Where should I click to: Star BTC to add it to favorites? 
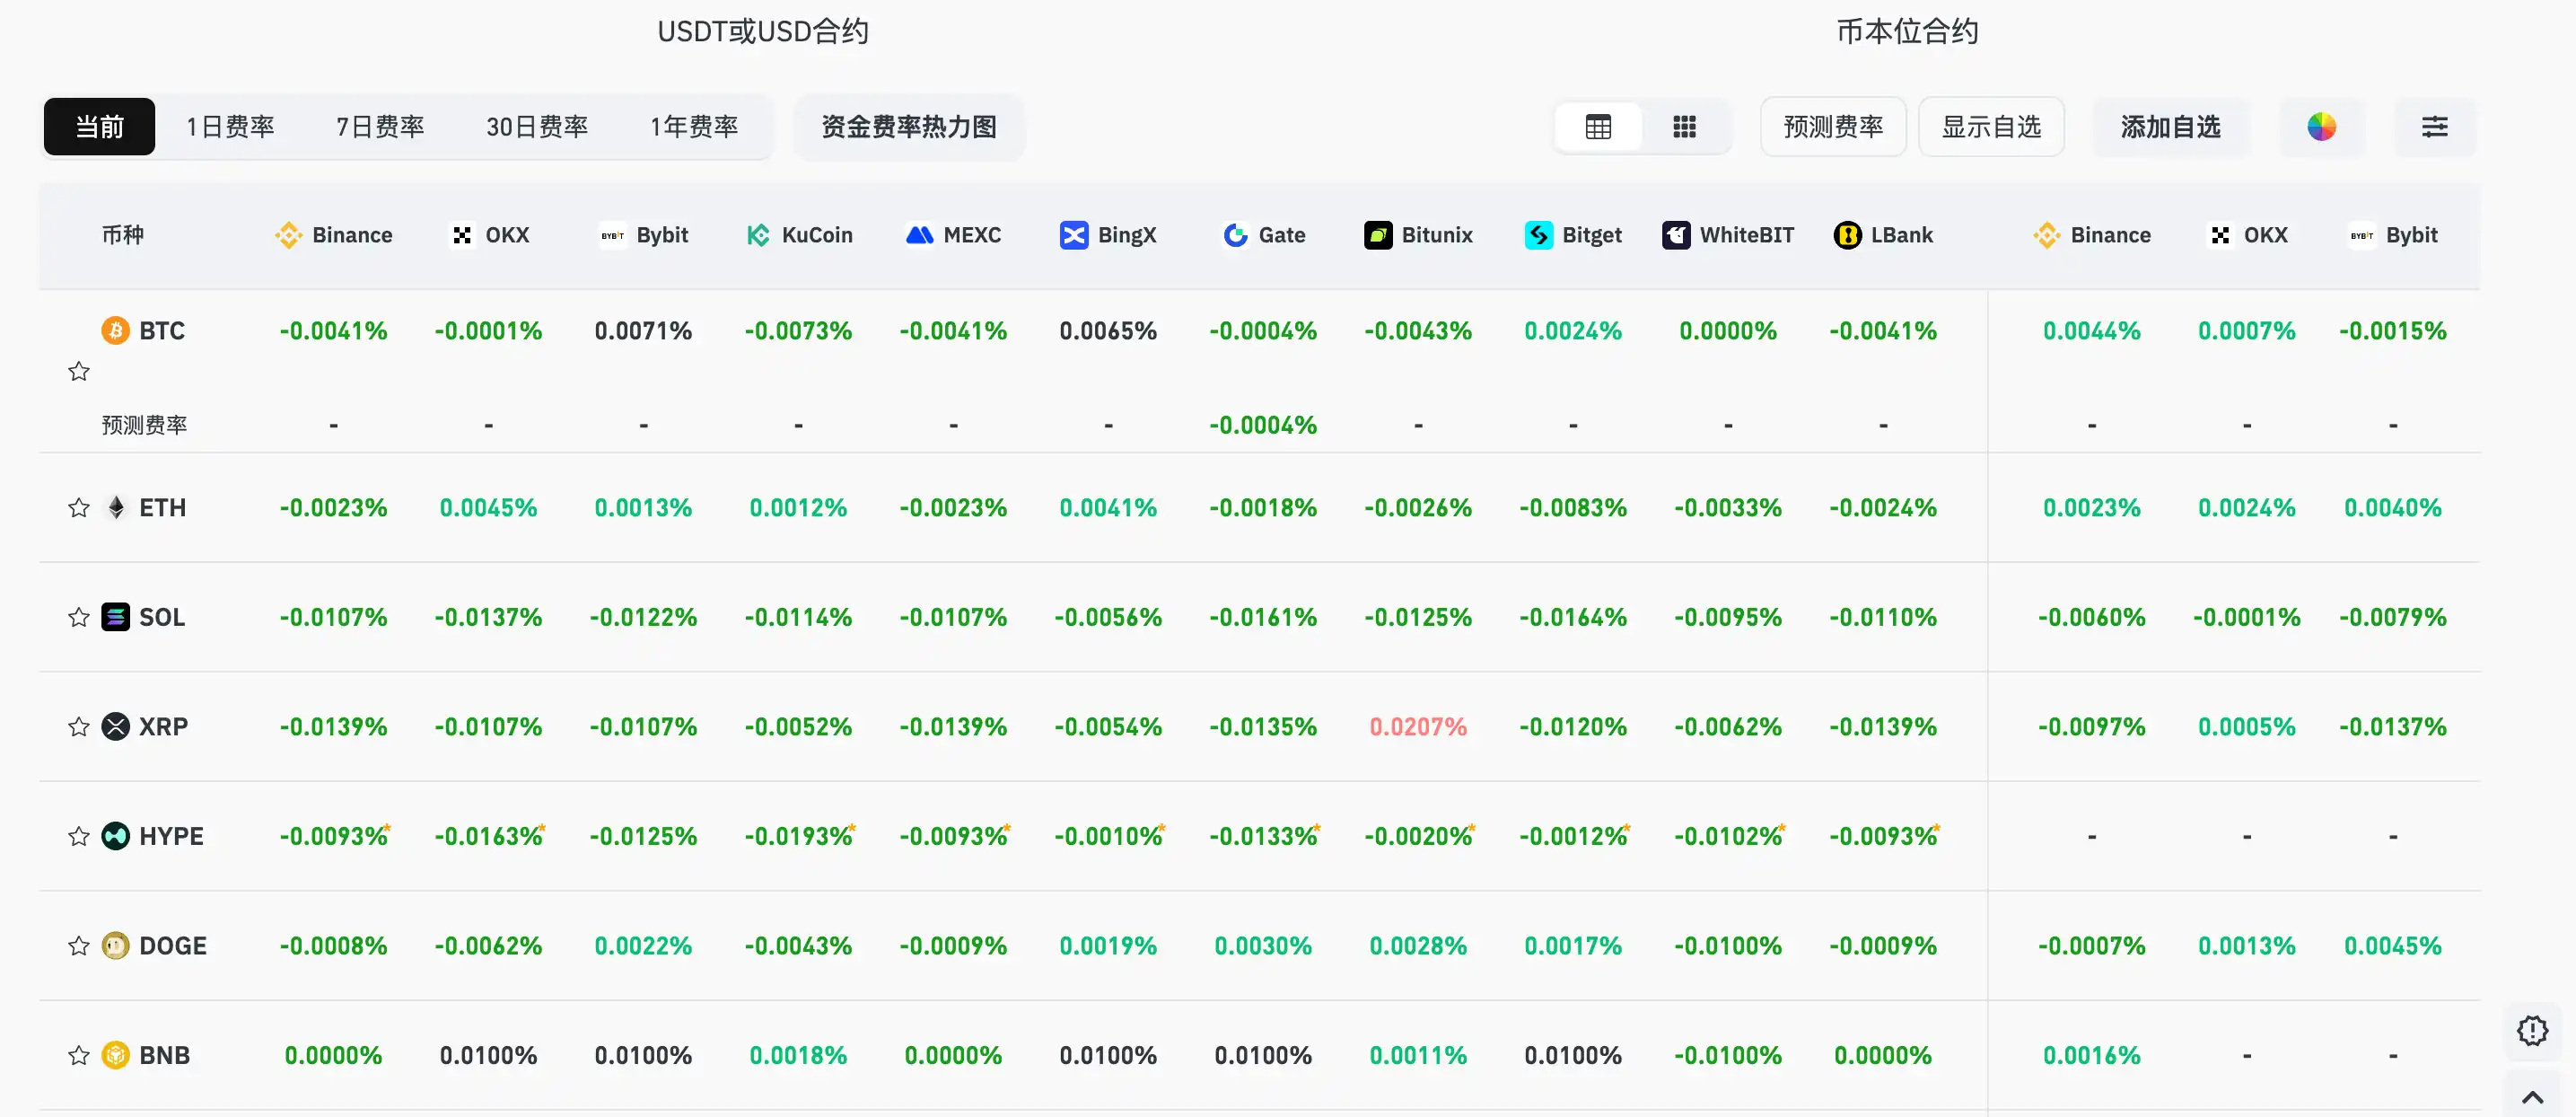click(x=78, y=371)
